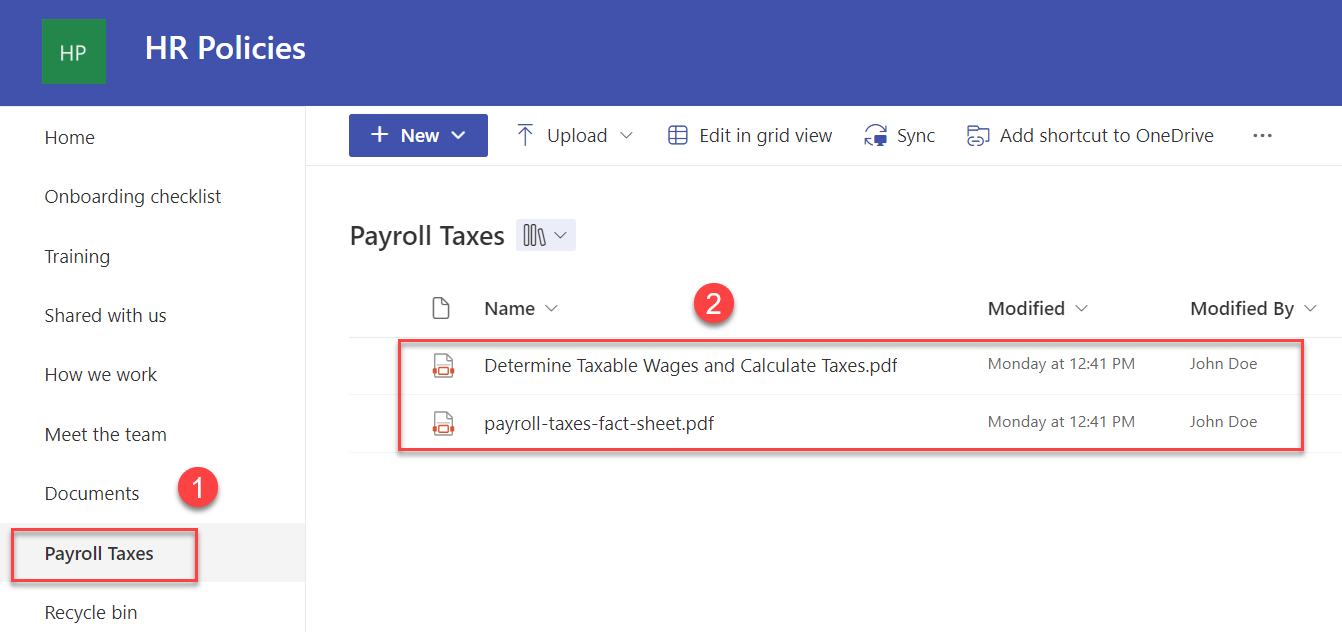Open the Edit in grid view tool
1342x632 pixels.
click(x=749, y=135)
